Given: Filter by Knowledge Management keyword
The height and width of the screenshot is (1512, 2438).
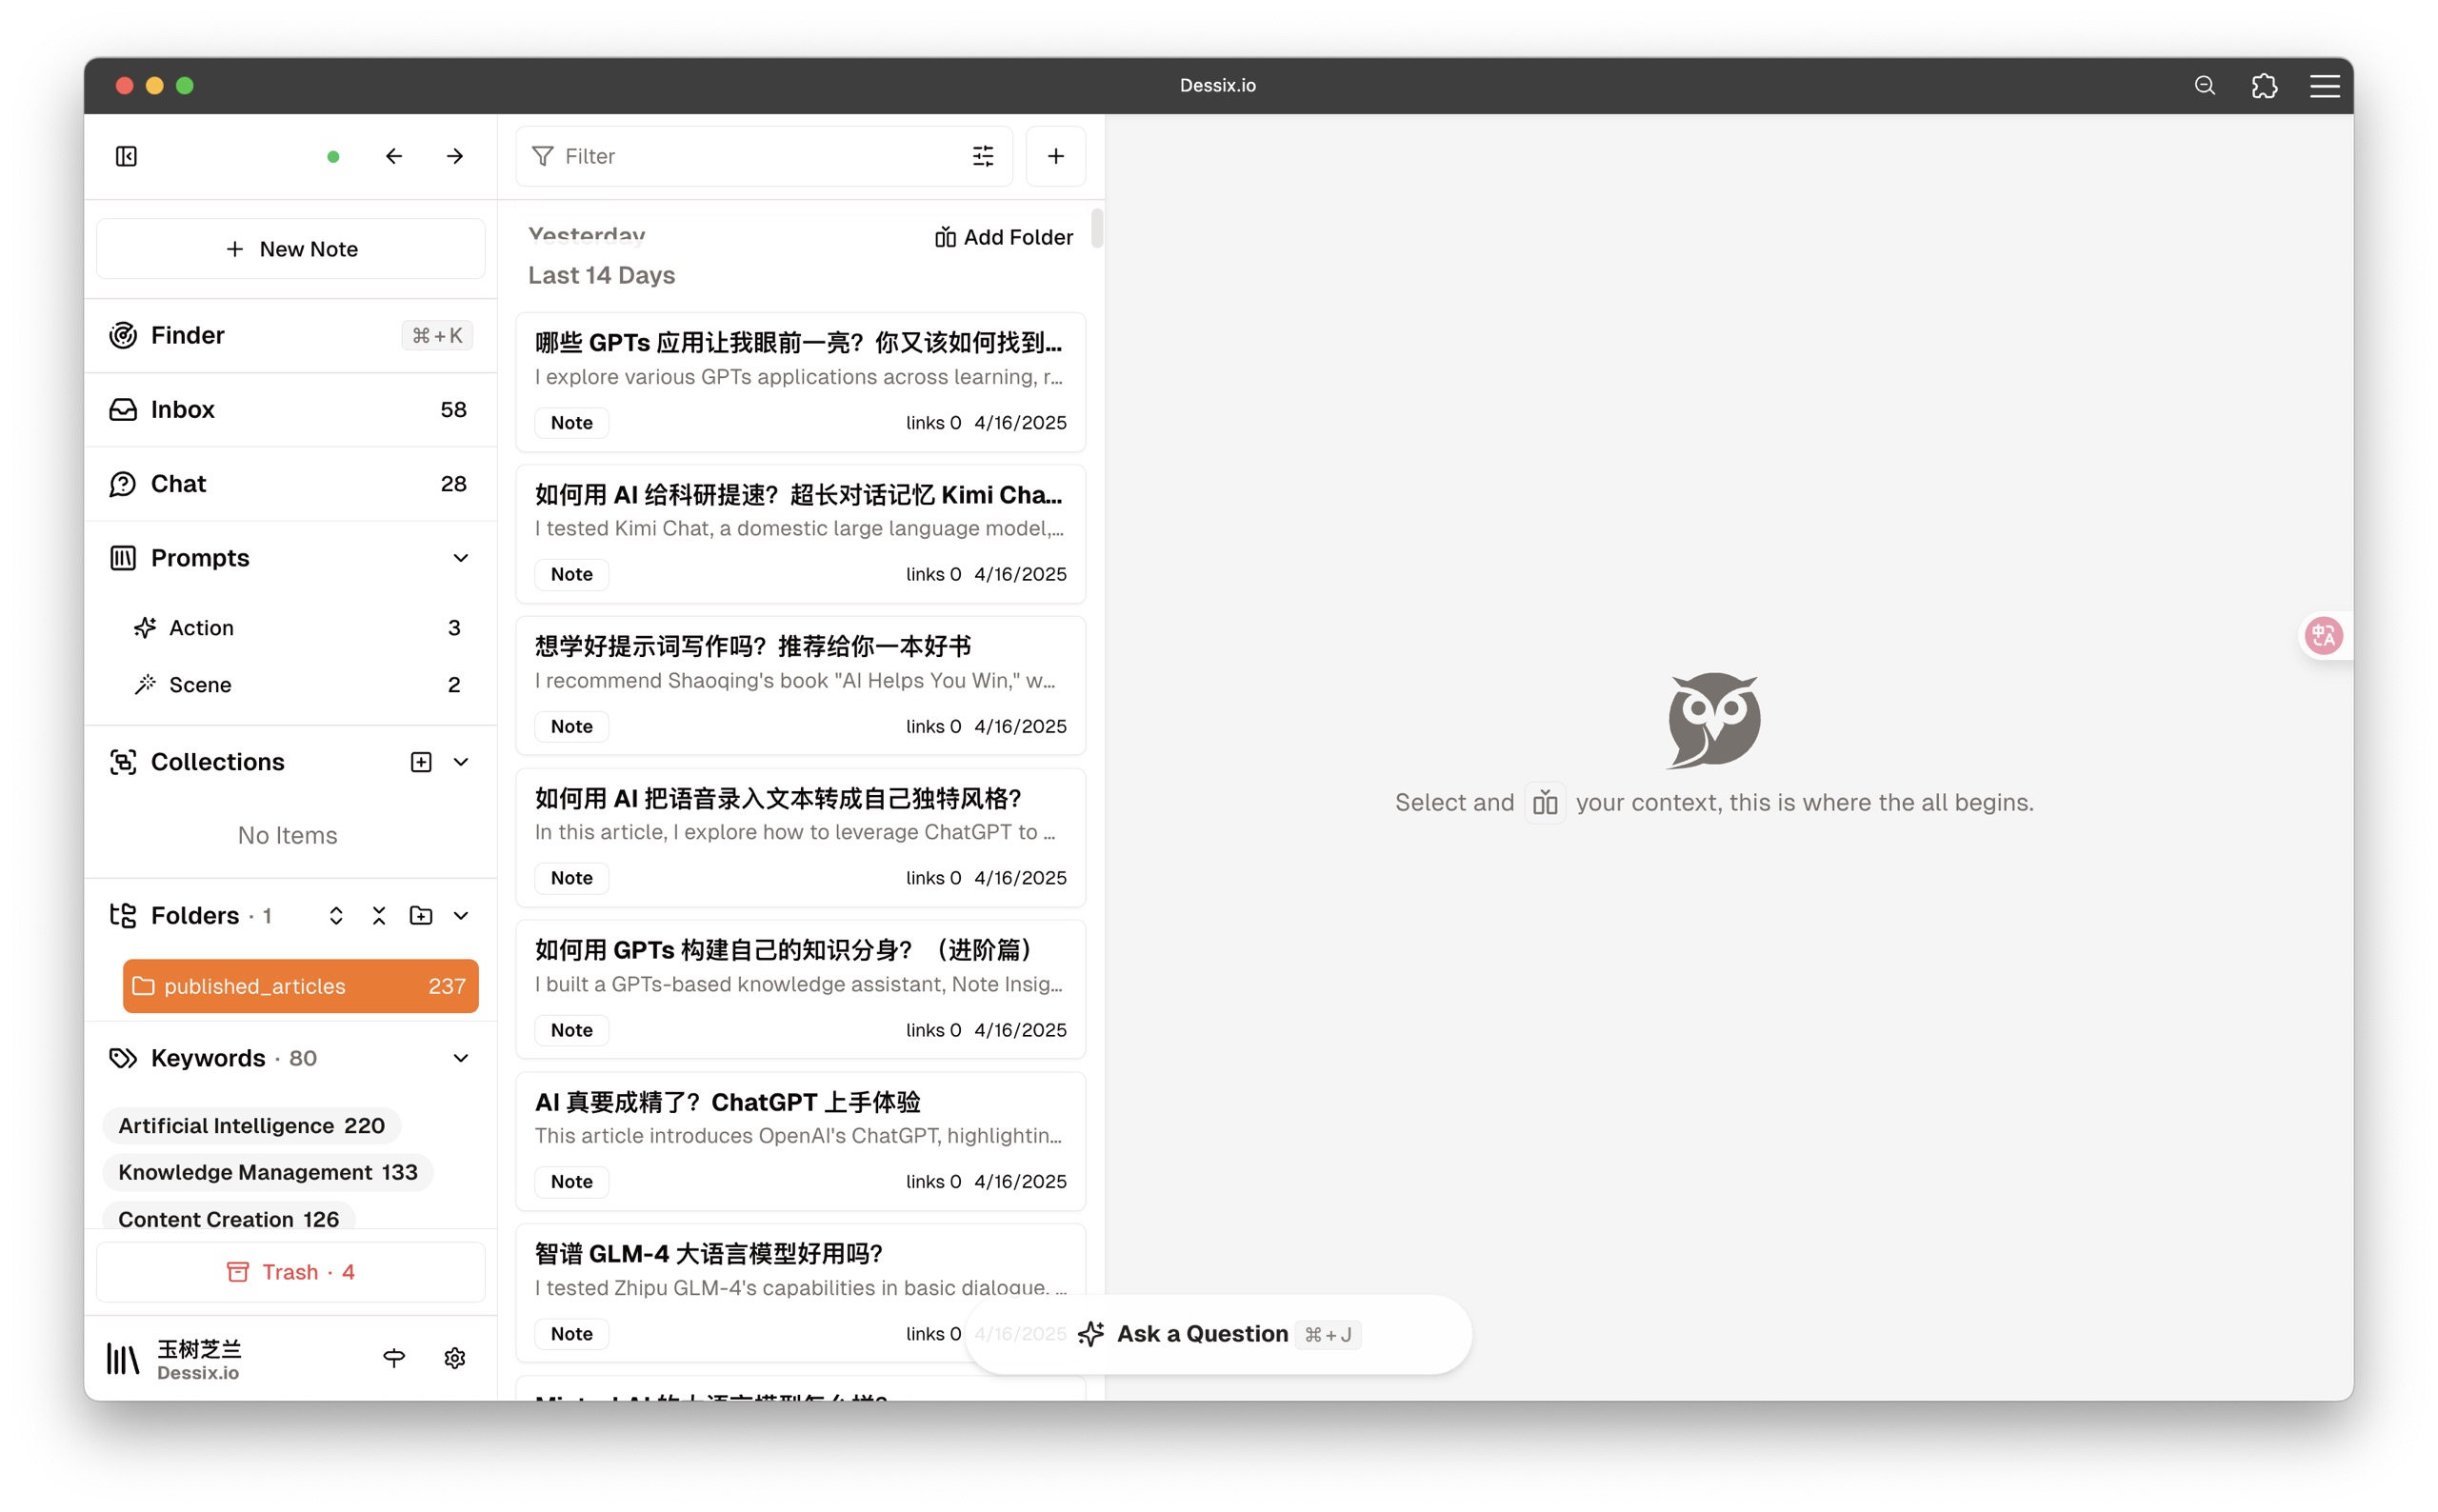Looking at the screenshot, I should tap(268, 1172).
